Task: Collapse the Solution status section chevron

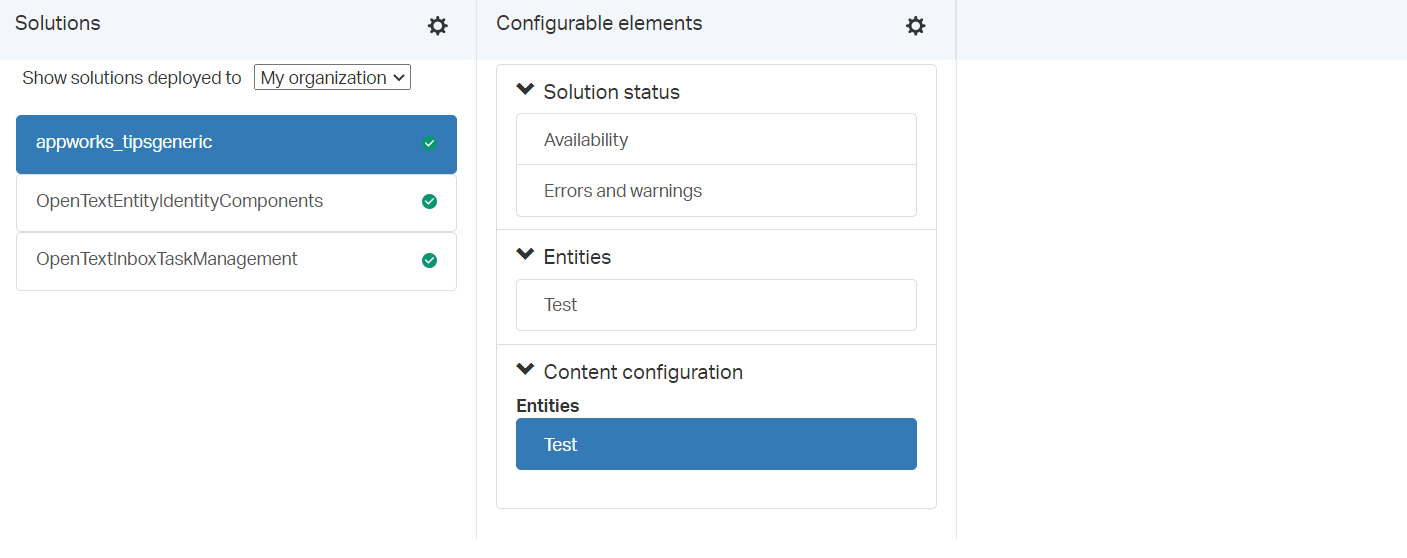Action: click(525, 89)
